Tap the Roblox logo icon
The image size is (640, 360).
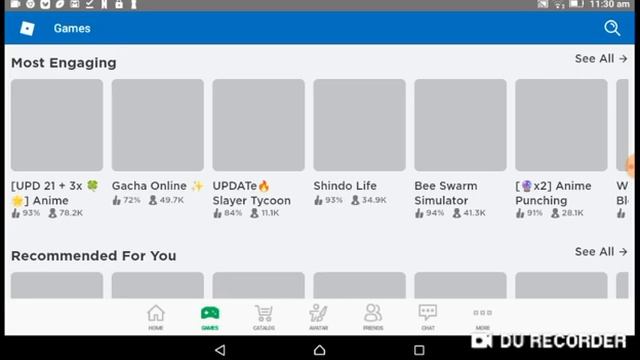point(27,28)
